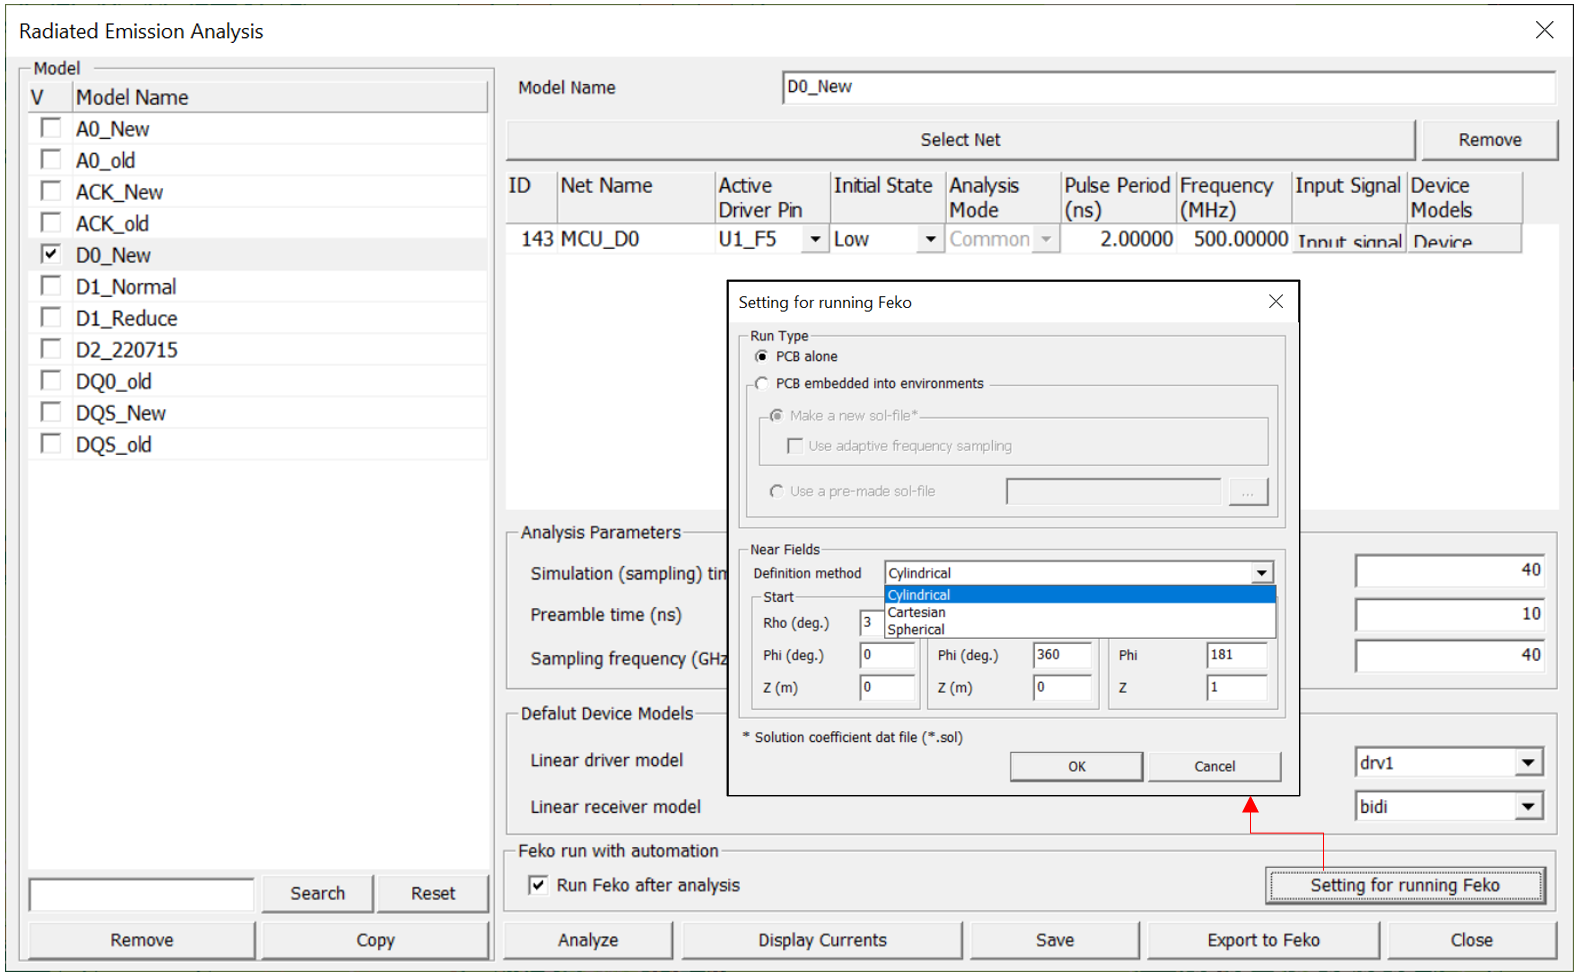Expand the bidi receiver model dropdown

coord(1527,807)
